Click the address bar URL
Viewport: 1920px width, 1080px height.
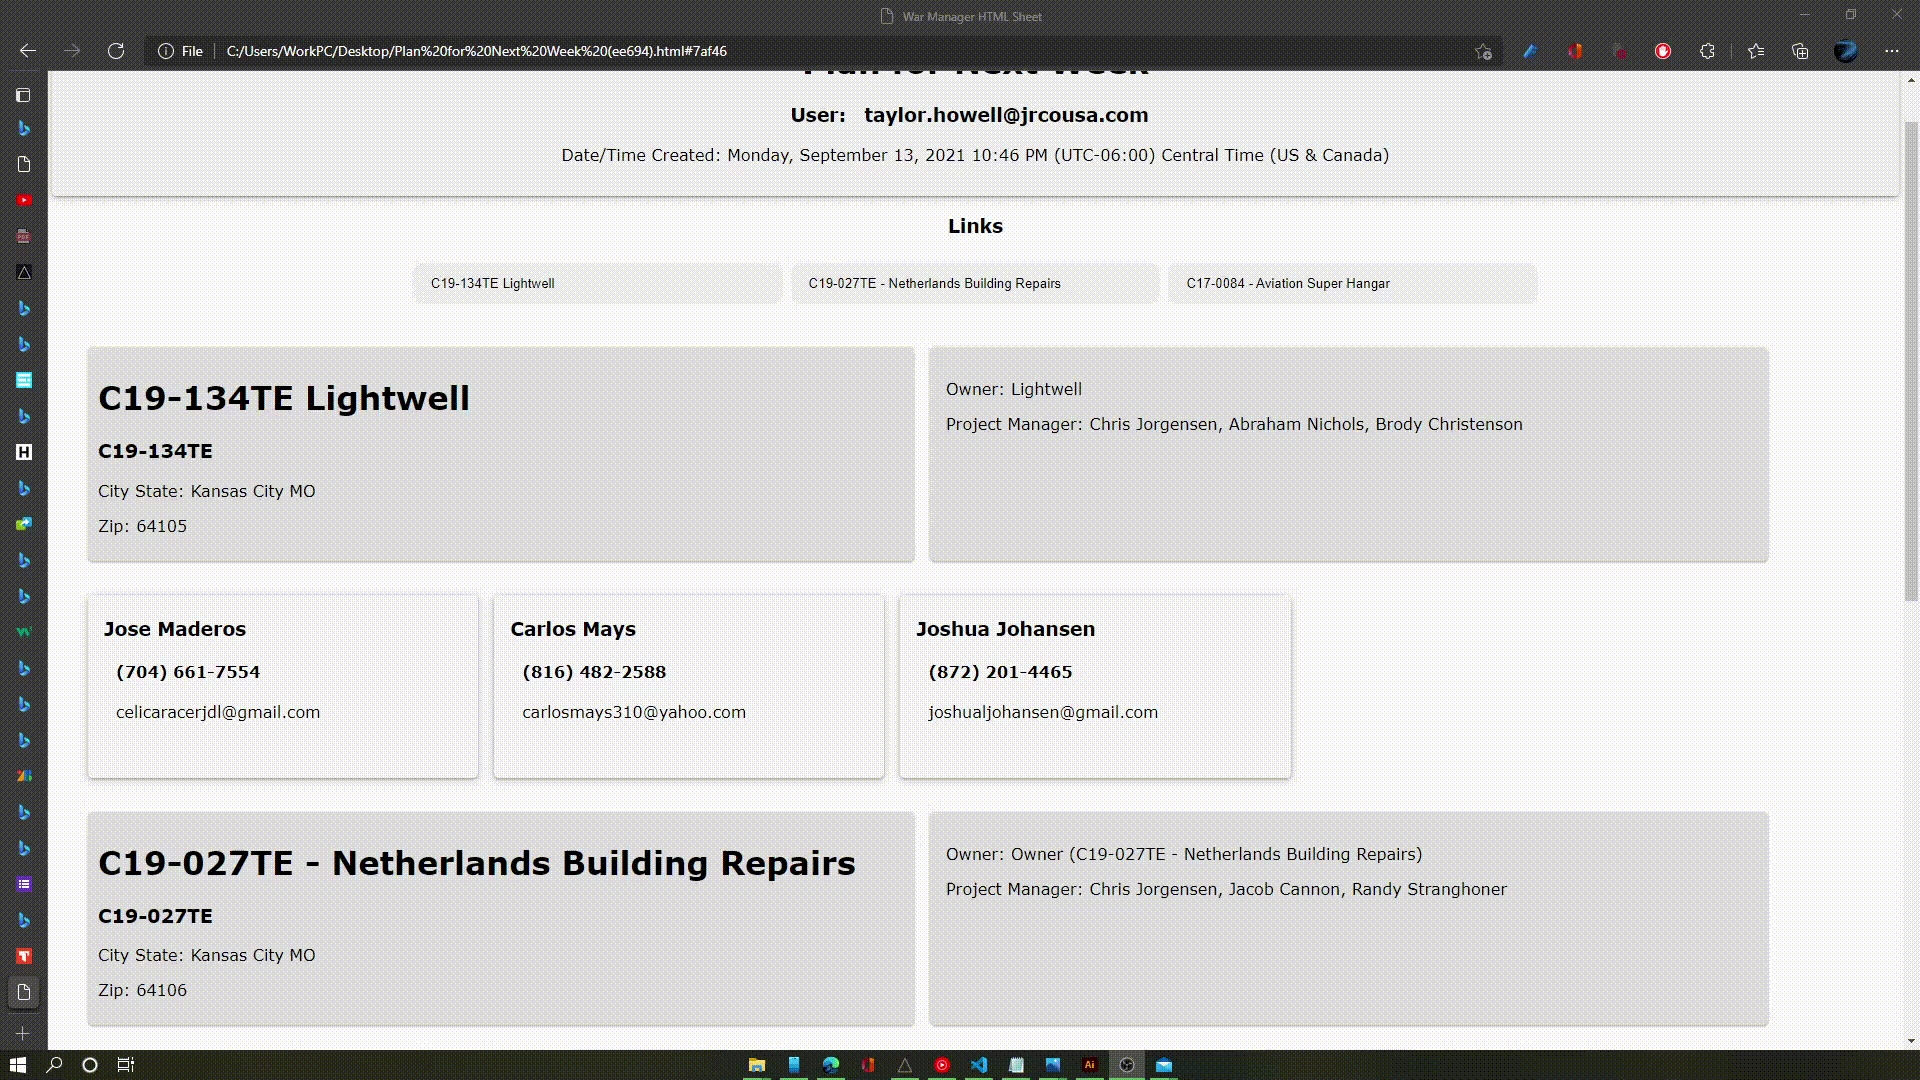point(477,51)
